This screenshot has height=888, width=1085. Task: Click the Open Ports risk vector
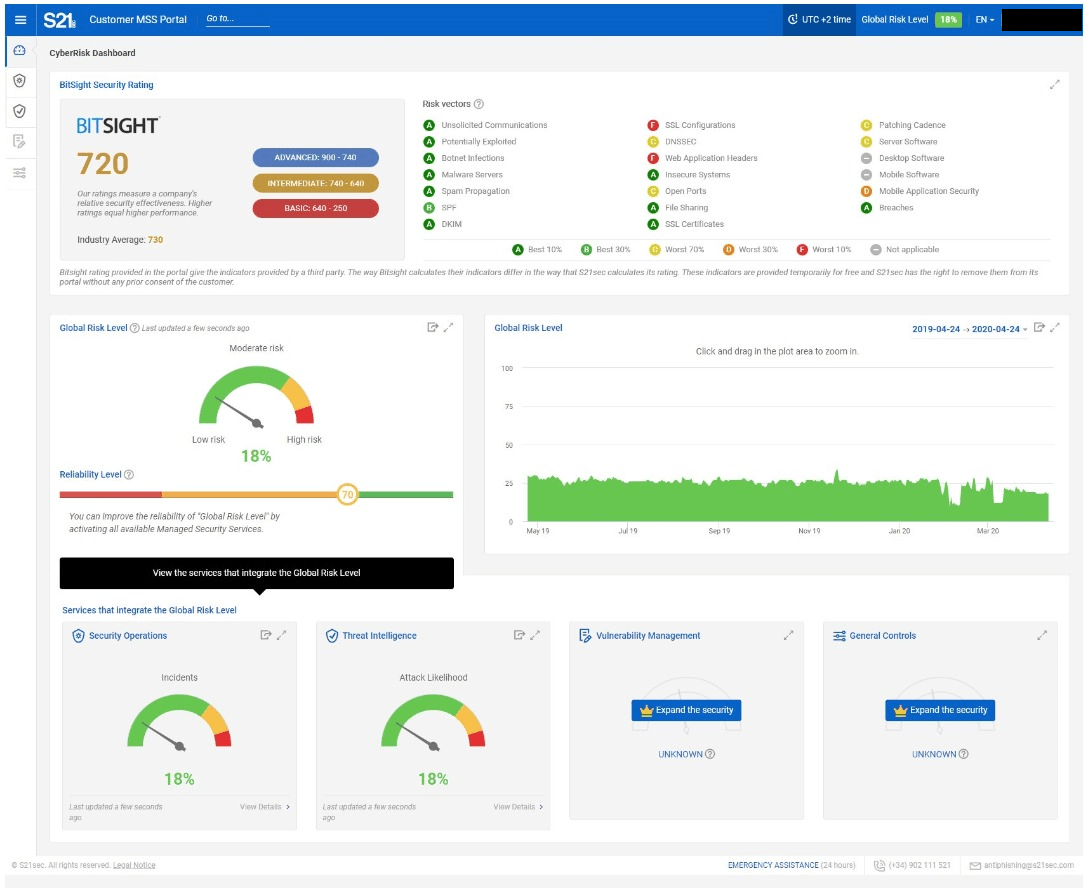pyautogui.click(x=686, y=191)
